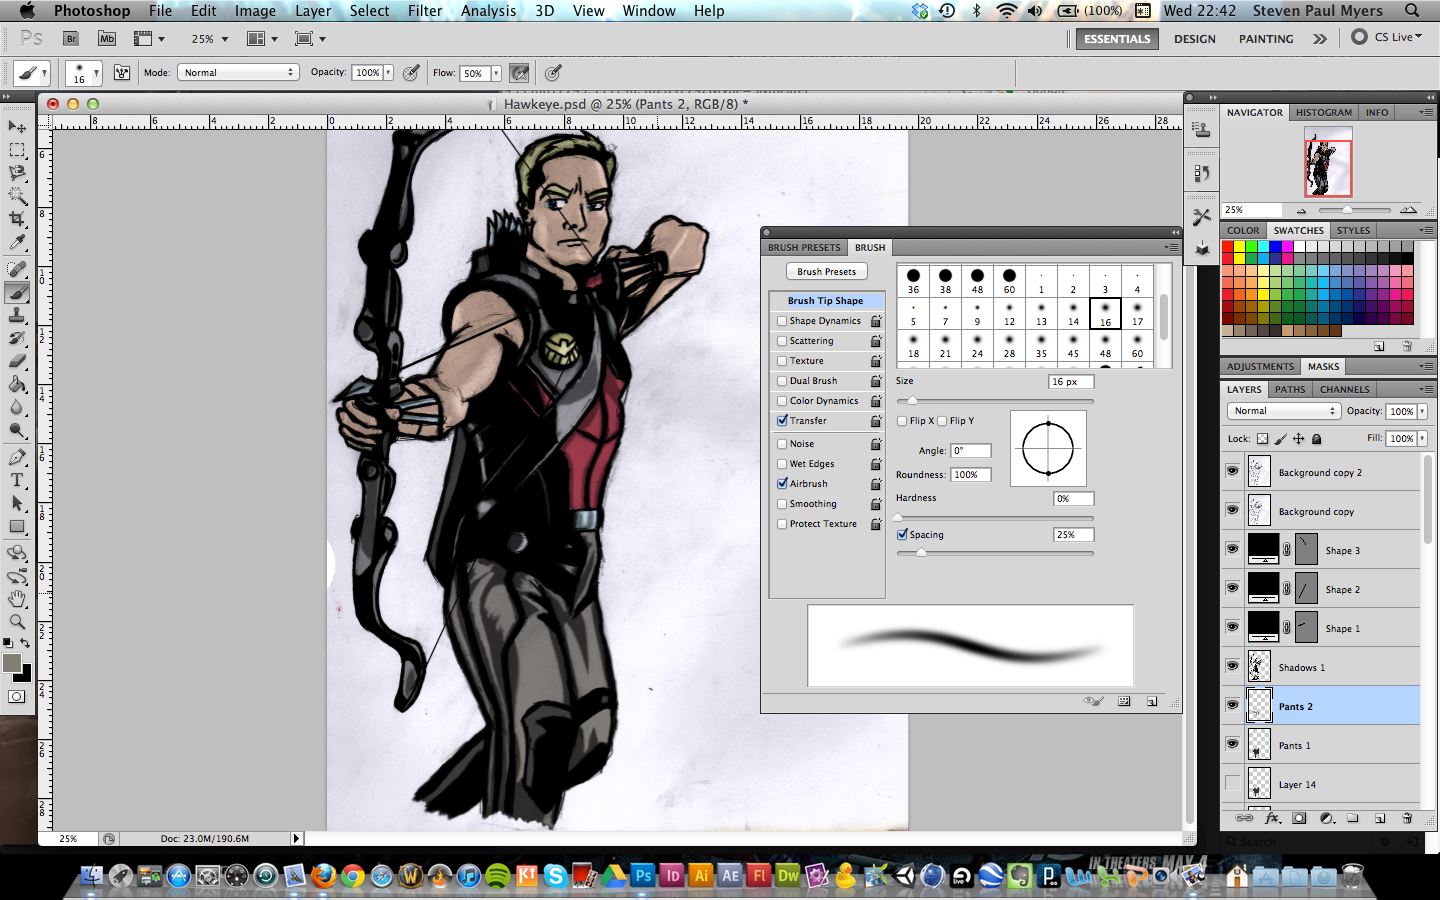Create a new layer icon in Layers panel
The width and height of the screenshot is (1440, 900).
pyautogui.click(x=1380, y=818)
